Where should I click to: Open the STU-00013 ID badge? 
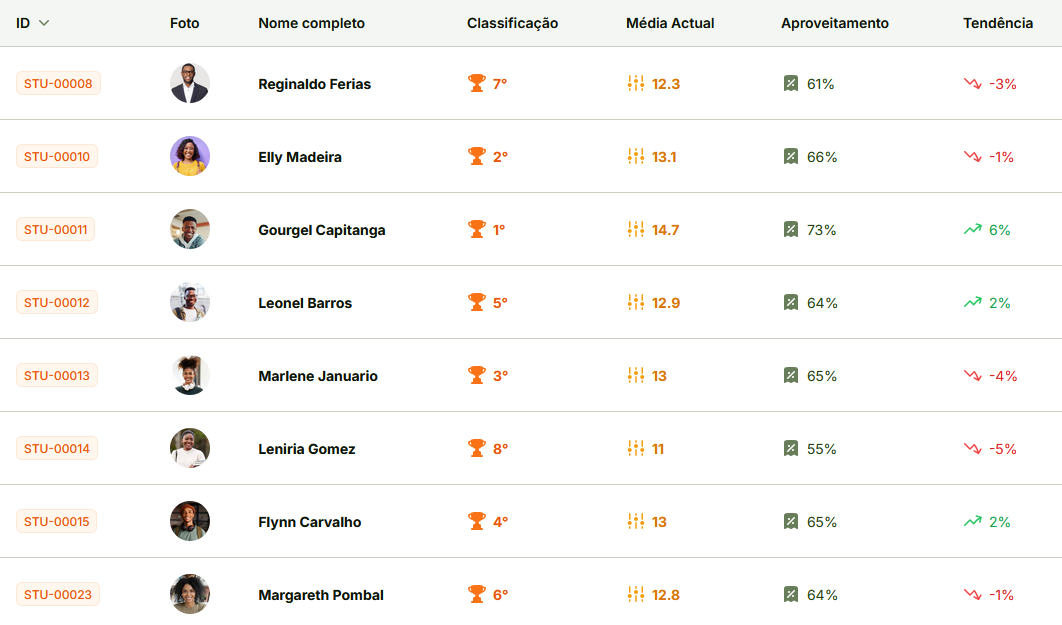tap(57, 375)
